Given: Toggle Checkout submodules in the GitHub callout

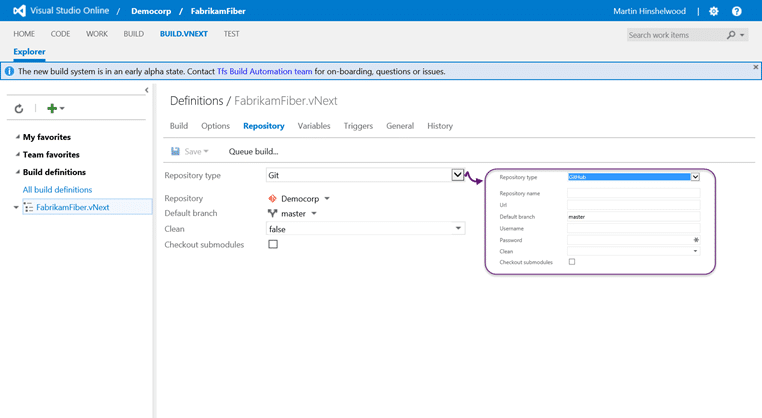Looking at the screenshot, I should click(x=572, y=261).
